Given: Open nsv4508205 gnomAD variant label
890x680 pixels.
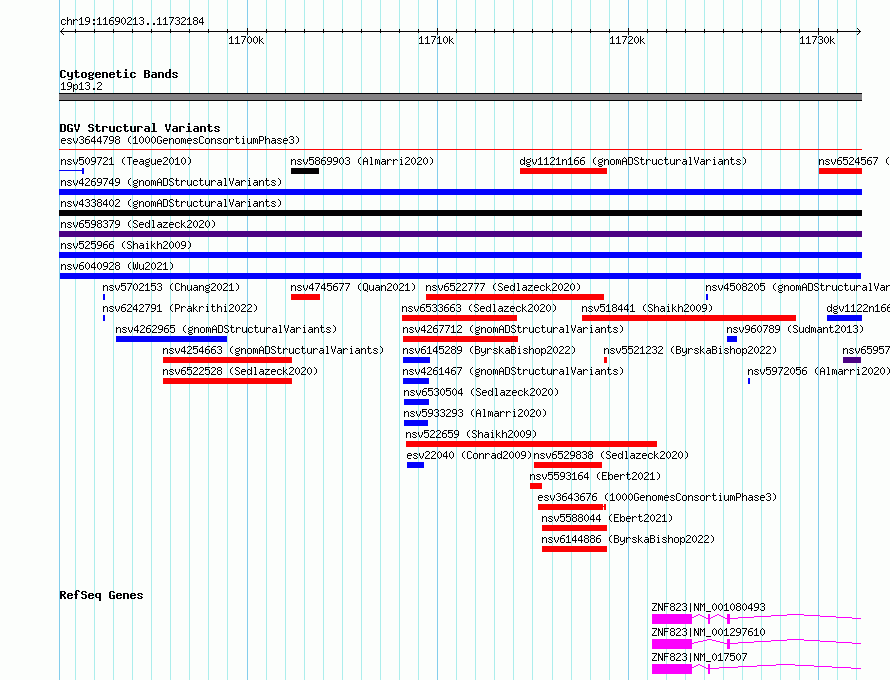Looking at the screenshot, I should click(x=797, y=287).
